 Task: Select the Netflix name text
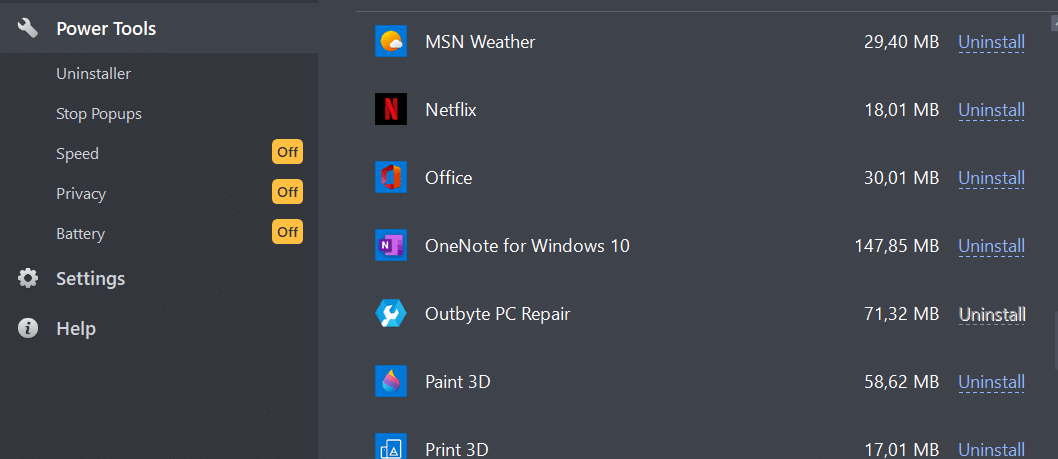pos(451,110)
